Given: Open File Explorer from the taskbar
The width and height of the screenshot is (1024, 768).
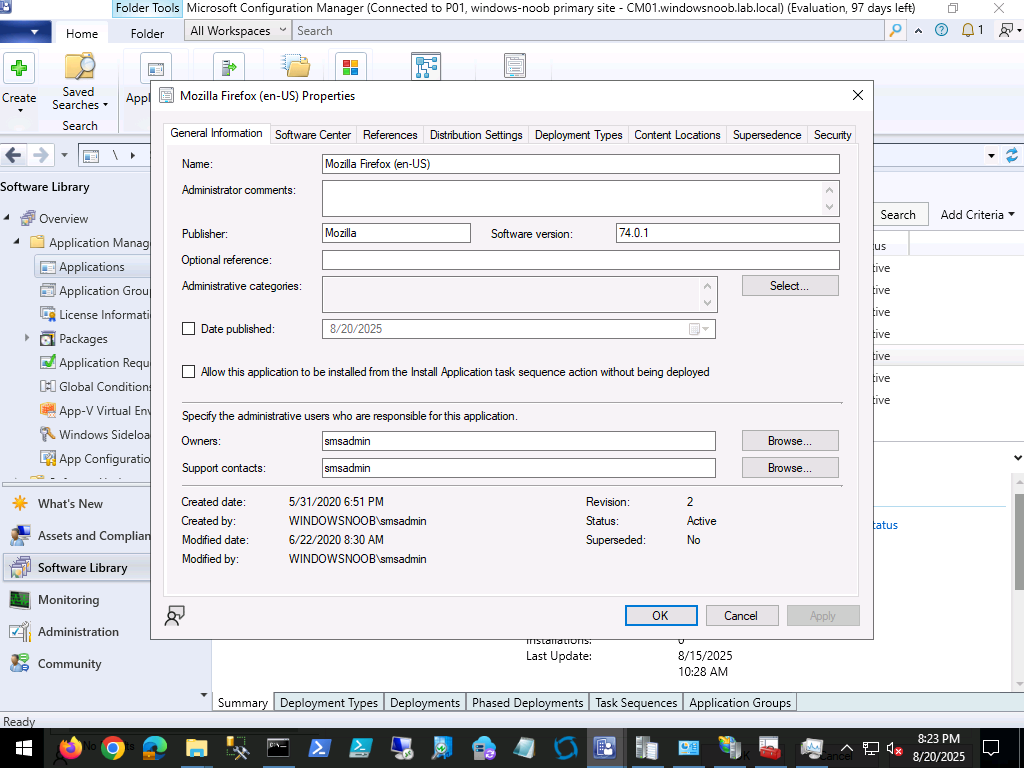Looking at the screenshot, I should [196, 748].
